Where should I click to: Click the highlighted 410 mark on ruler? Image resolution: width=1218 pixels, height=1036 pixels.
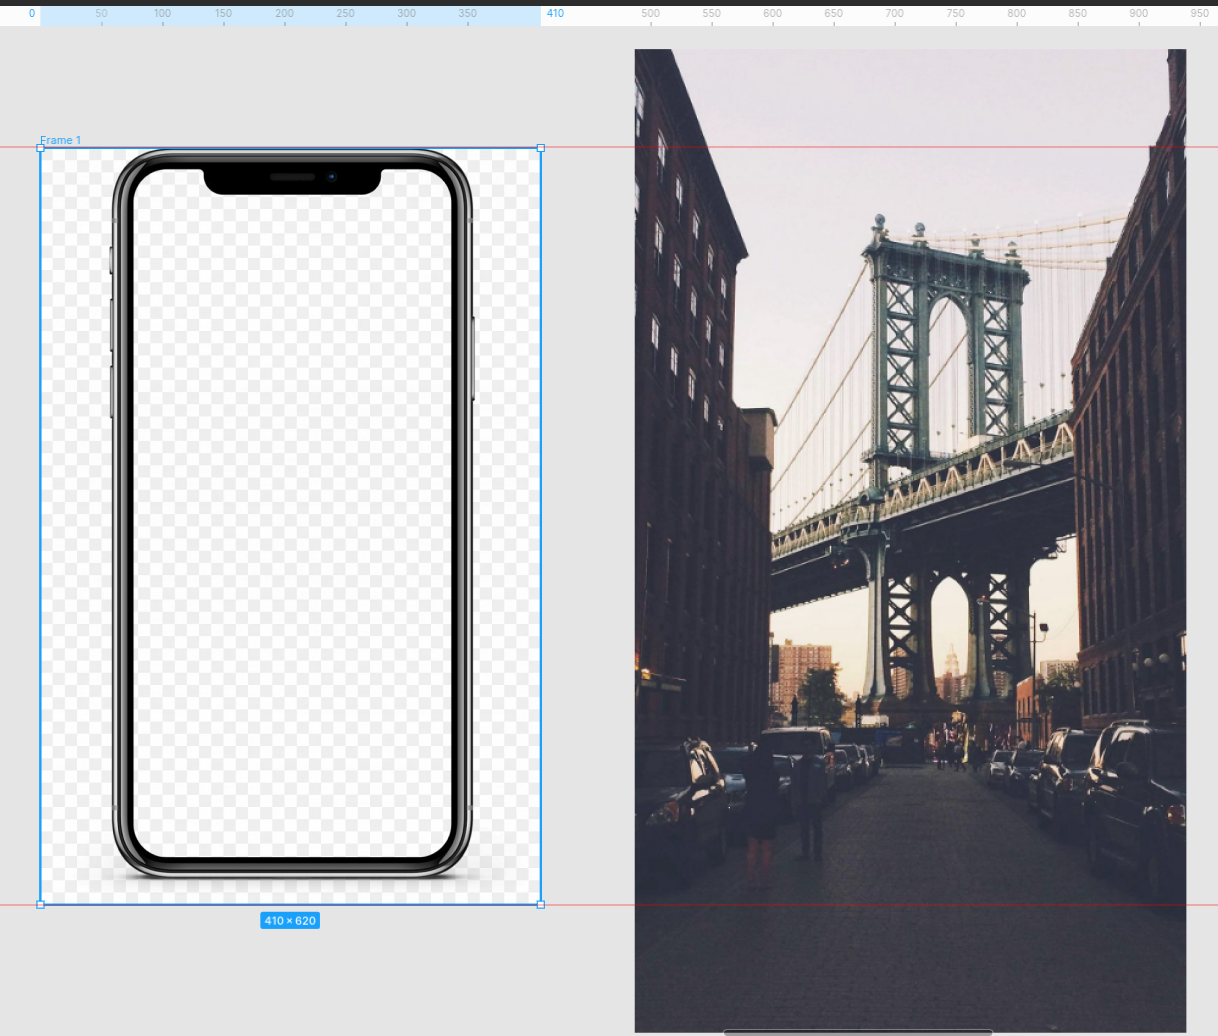(x=554, y=13)
